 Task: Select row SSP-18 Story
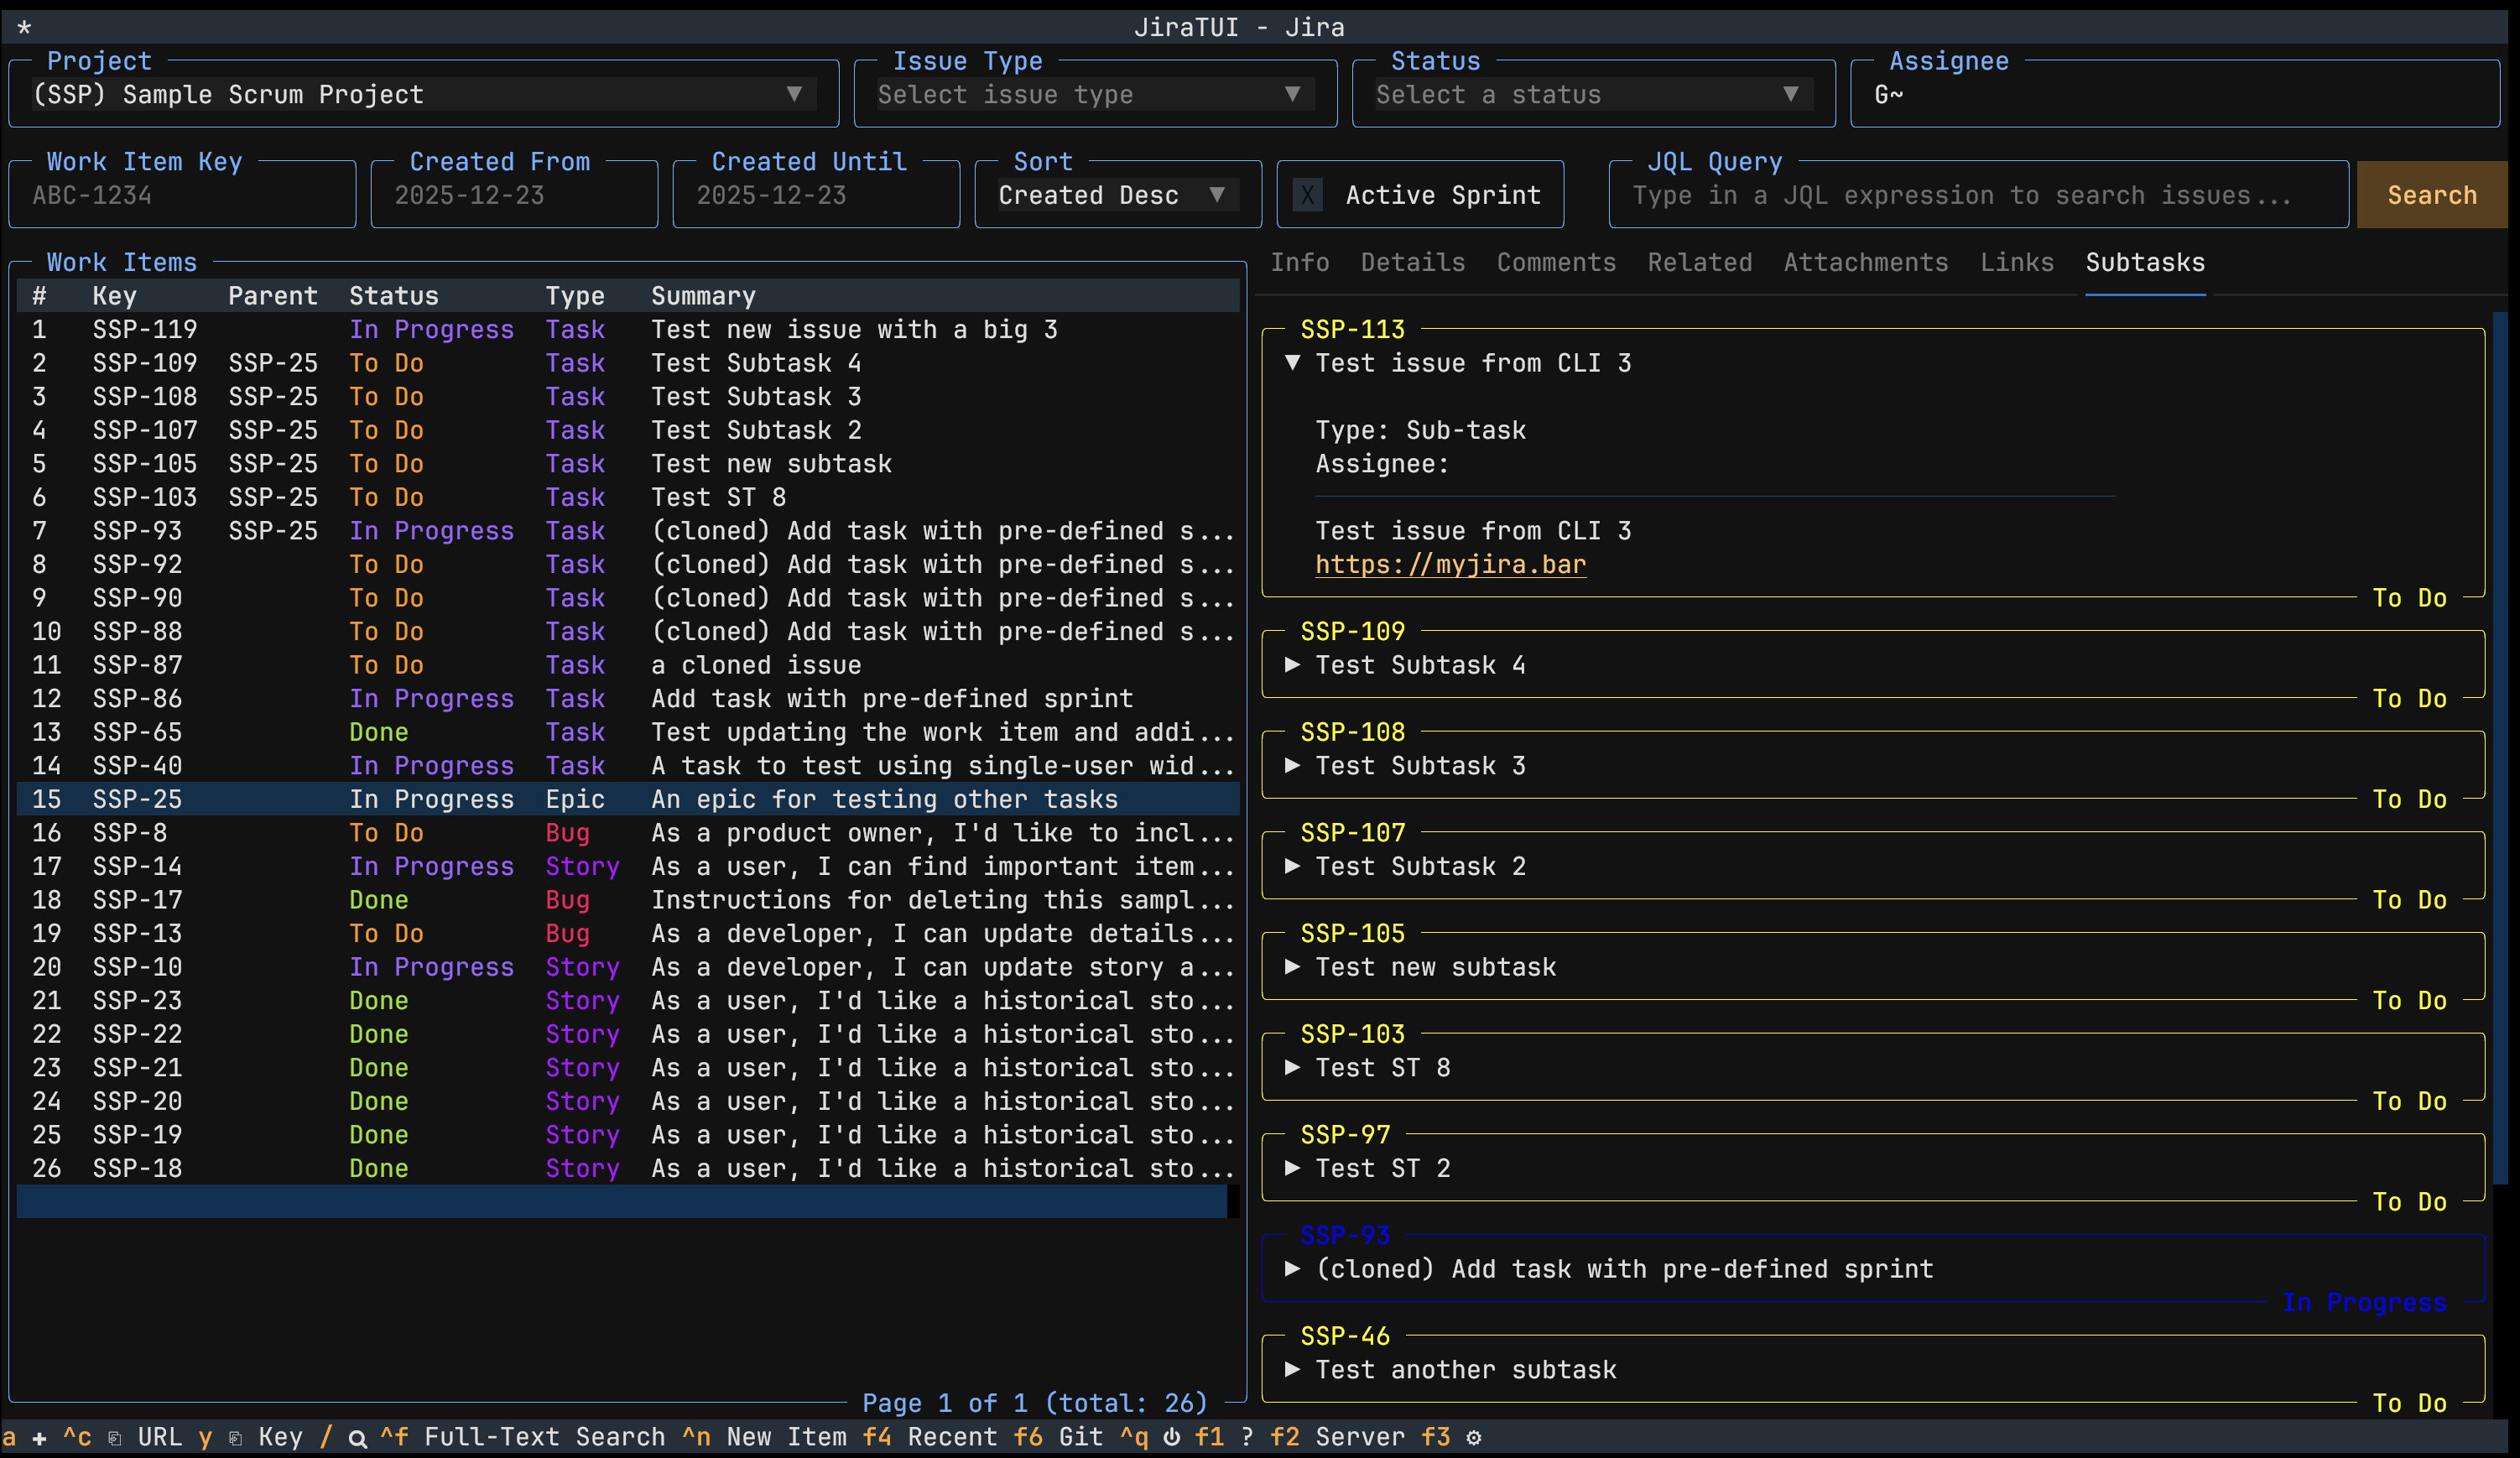point(628,1168)
